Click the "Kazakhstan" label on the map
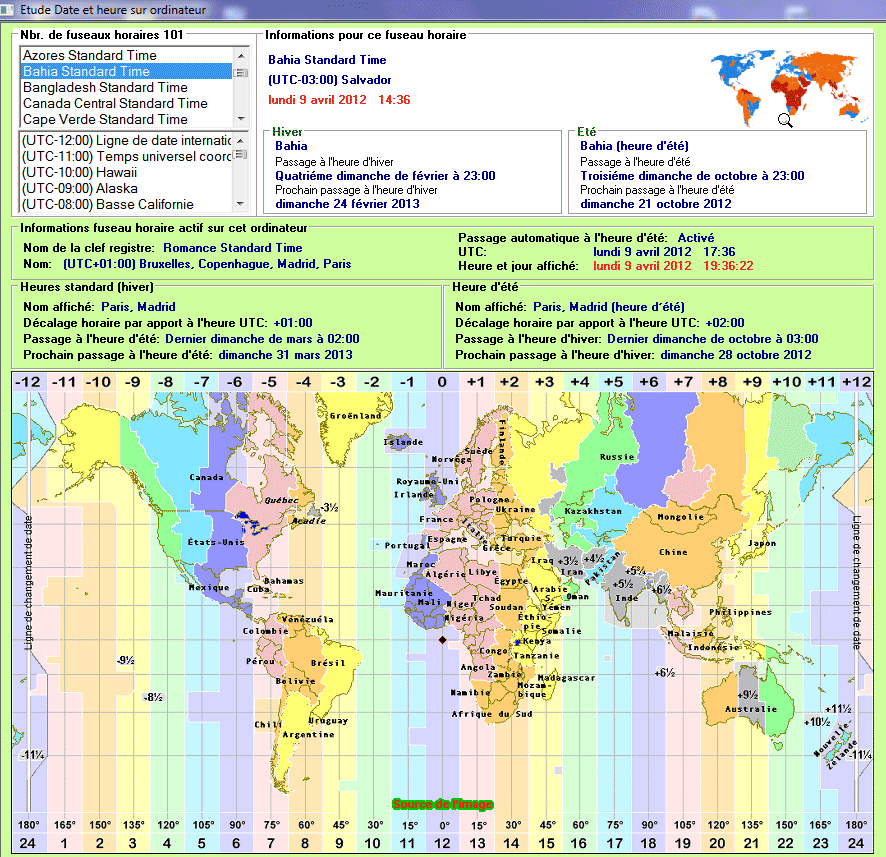This screenshot has width=886, height=857. pyautogui.click(x=593, y=511)
